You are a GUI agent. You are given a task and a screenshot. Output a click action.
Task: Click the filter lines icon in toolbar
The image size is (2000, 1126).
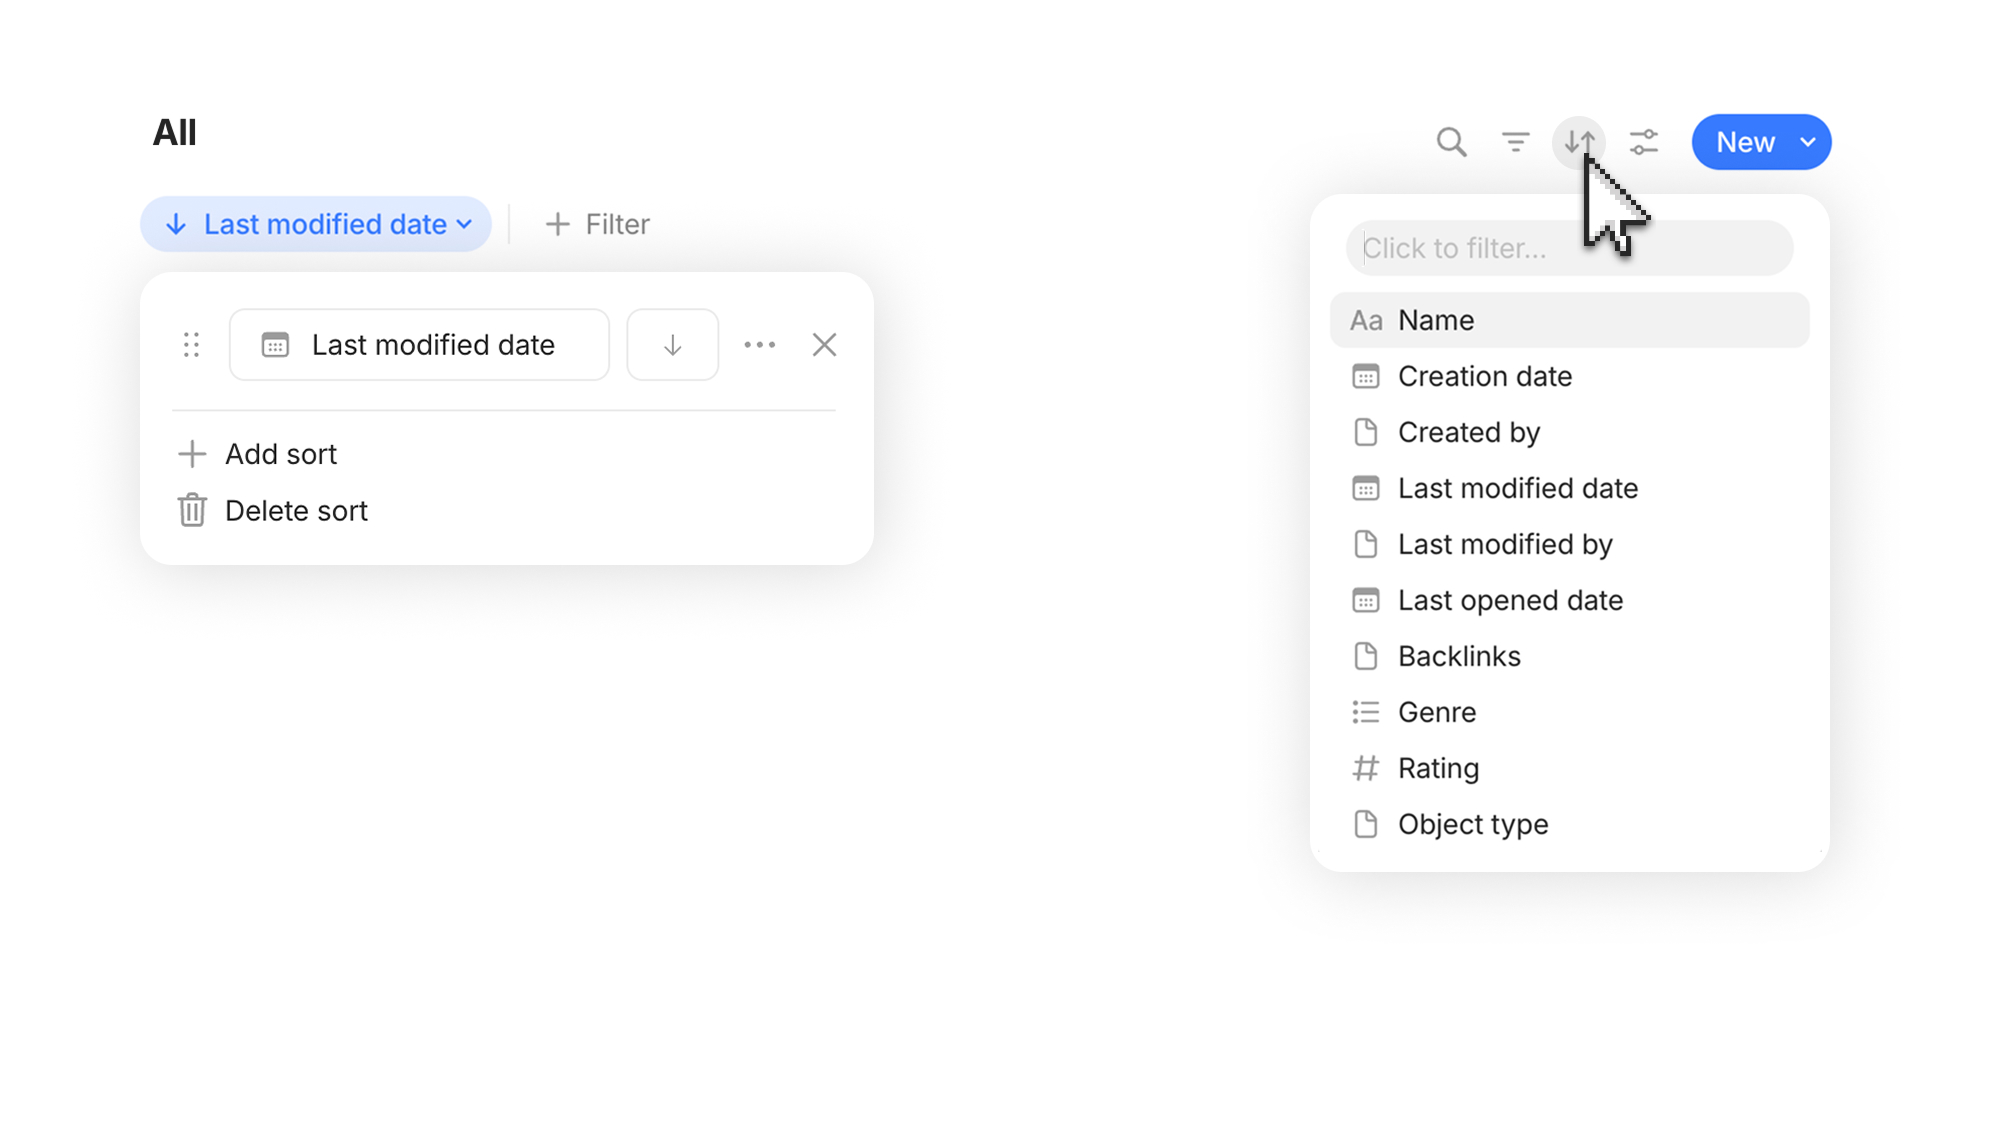(x=1515, y=142)
